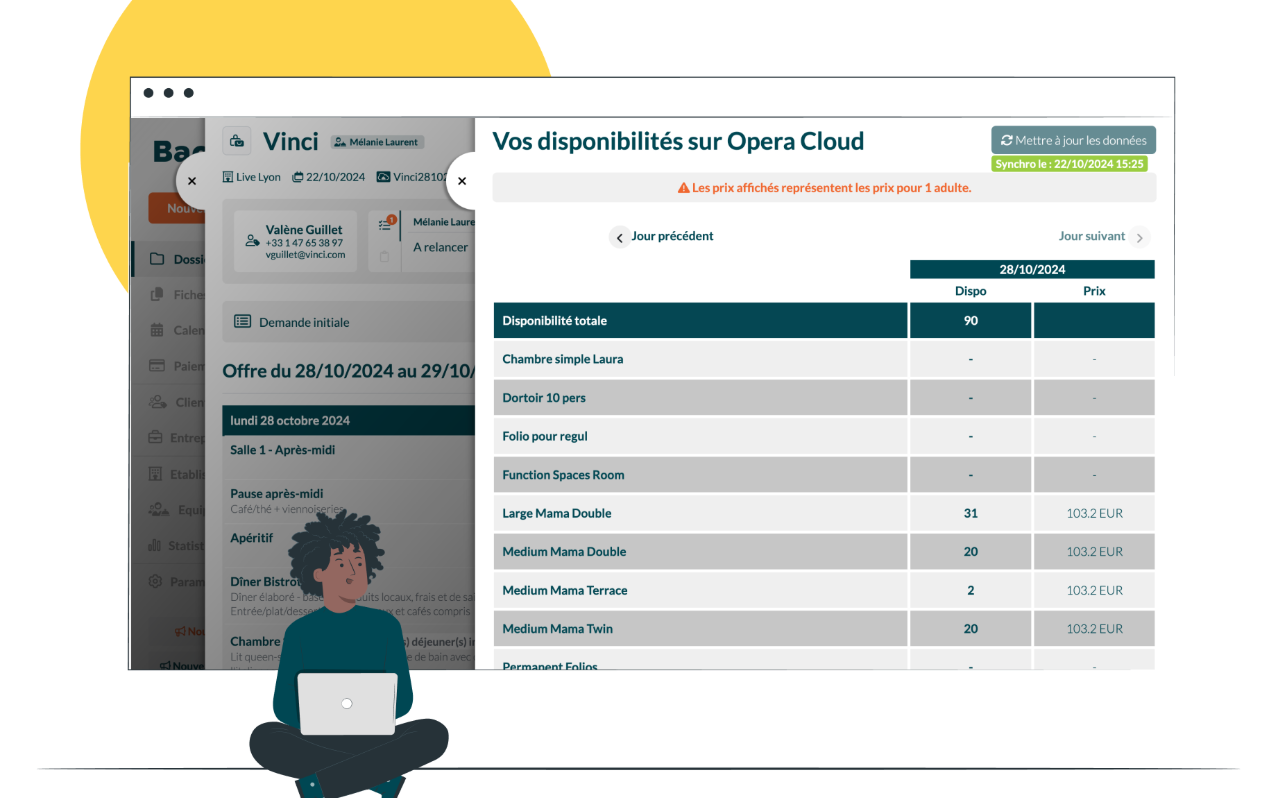Close the Vinci dossier panel

point(192,181)
